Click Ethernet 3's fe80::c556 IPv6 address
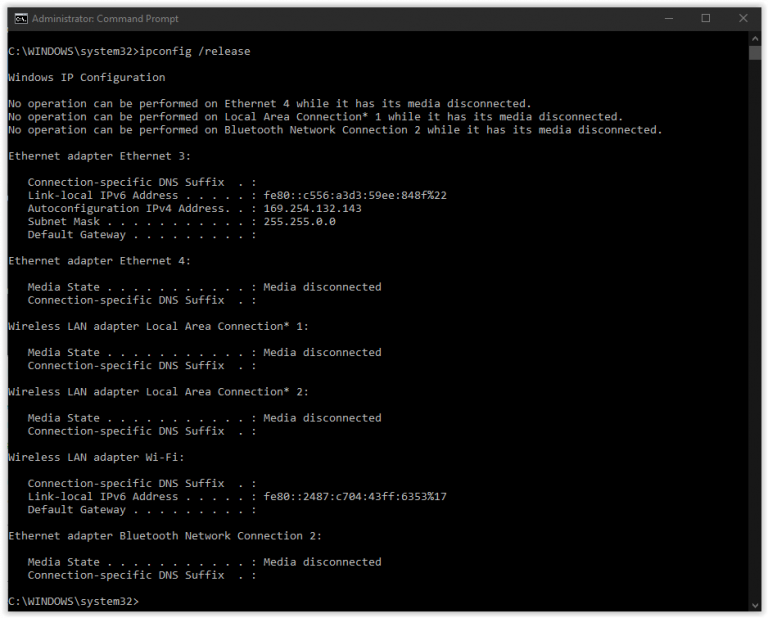This screenshot has height=618, width=768. point(354,195)
